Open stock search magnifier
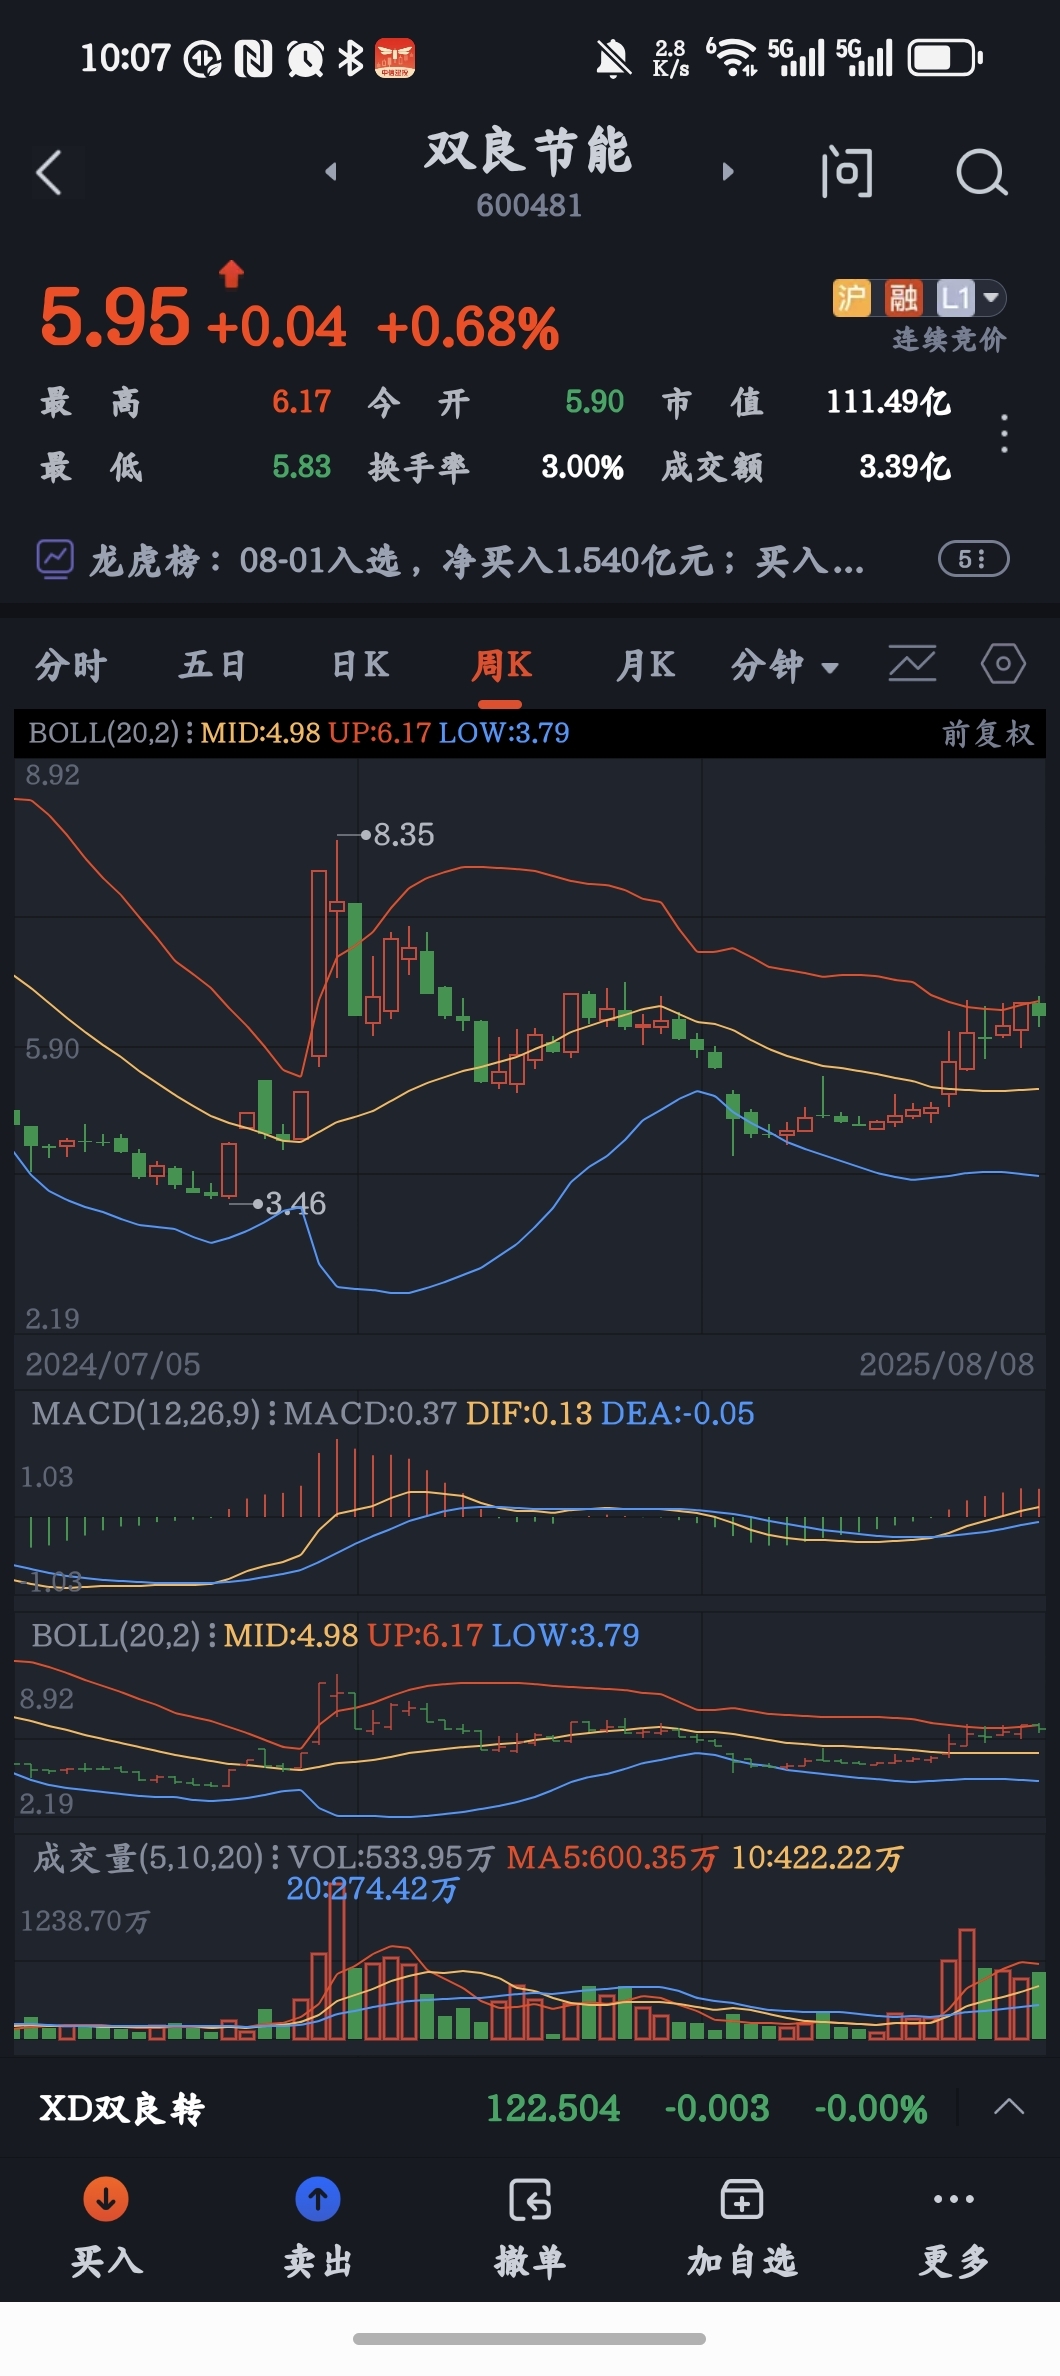This screenshot has height=2376, width=1060. coord(981,173)
